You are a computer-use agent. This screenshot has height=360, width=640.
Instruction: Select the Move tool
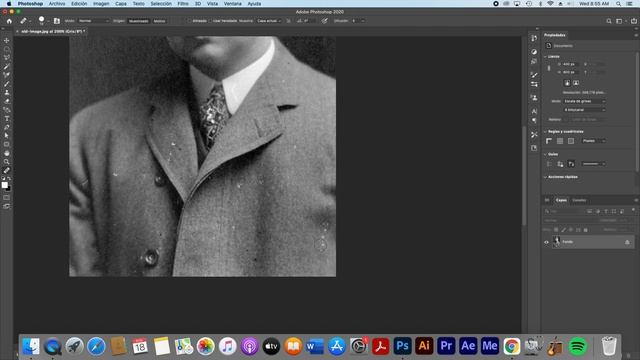pos(7,40)
